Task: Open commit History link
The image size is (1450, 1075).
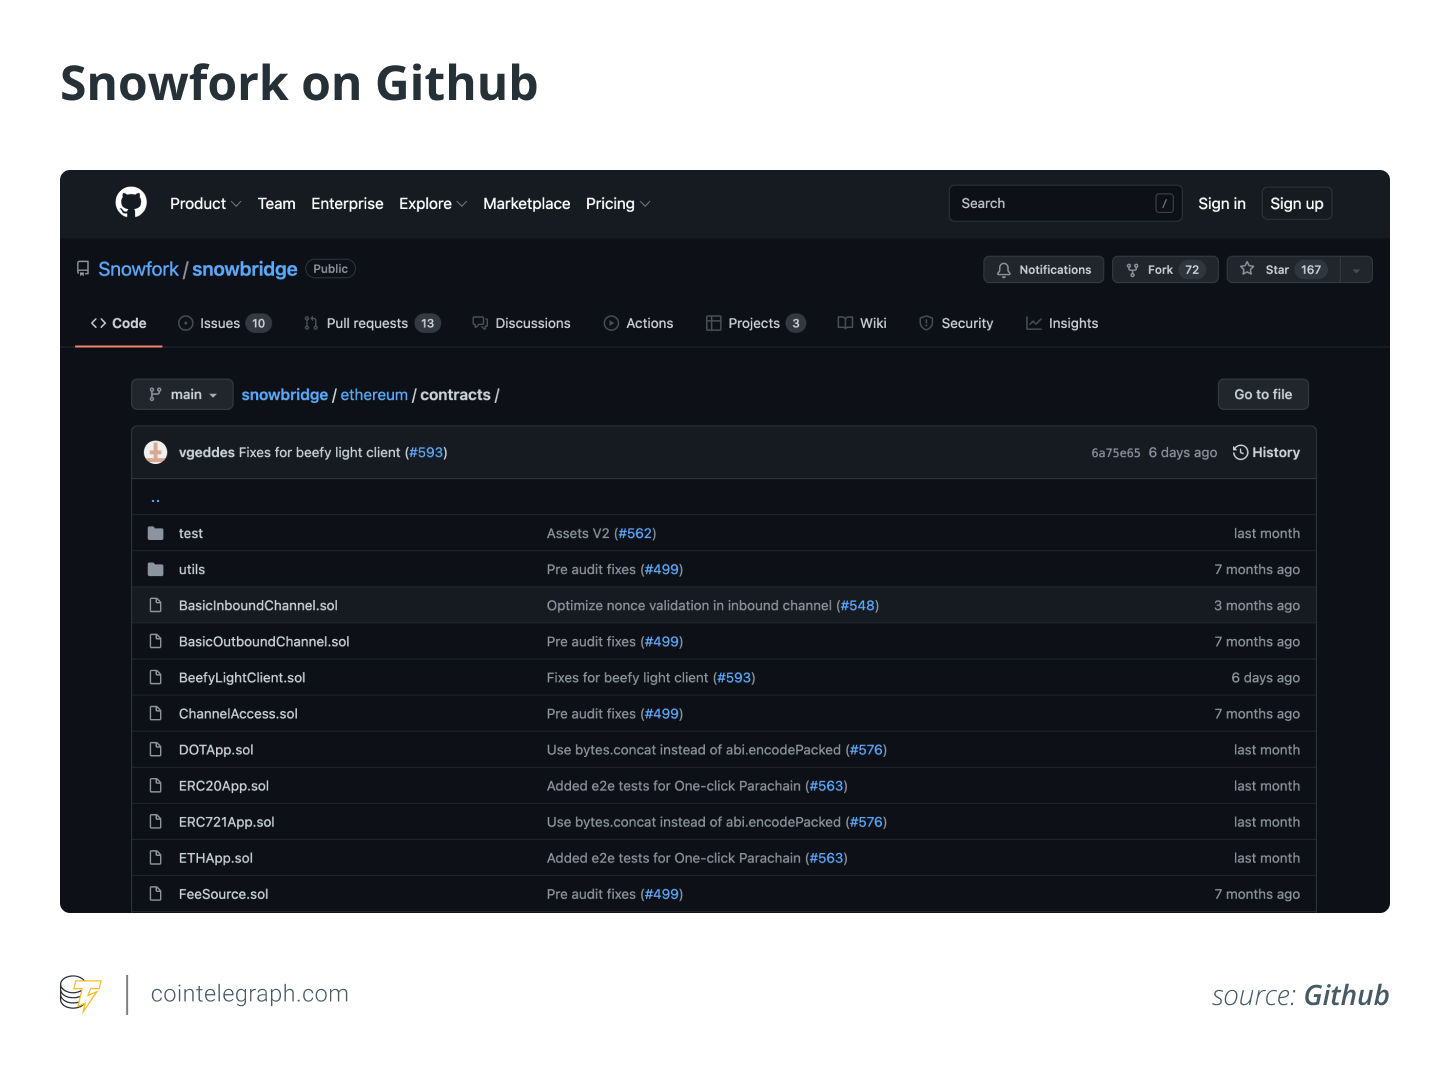Action: click(1266, 452)
